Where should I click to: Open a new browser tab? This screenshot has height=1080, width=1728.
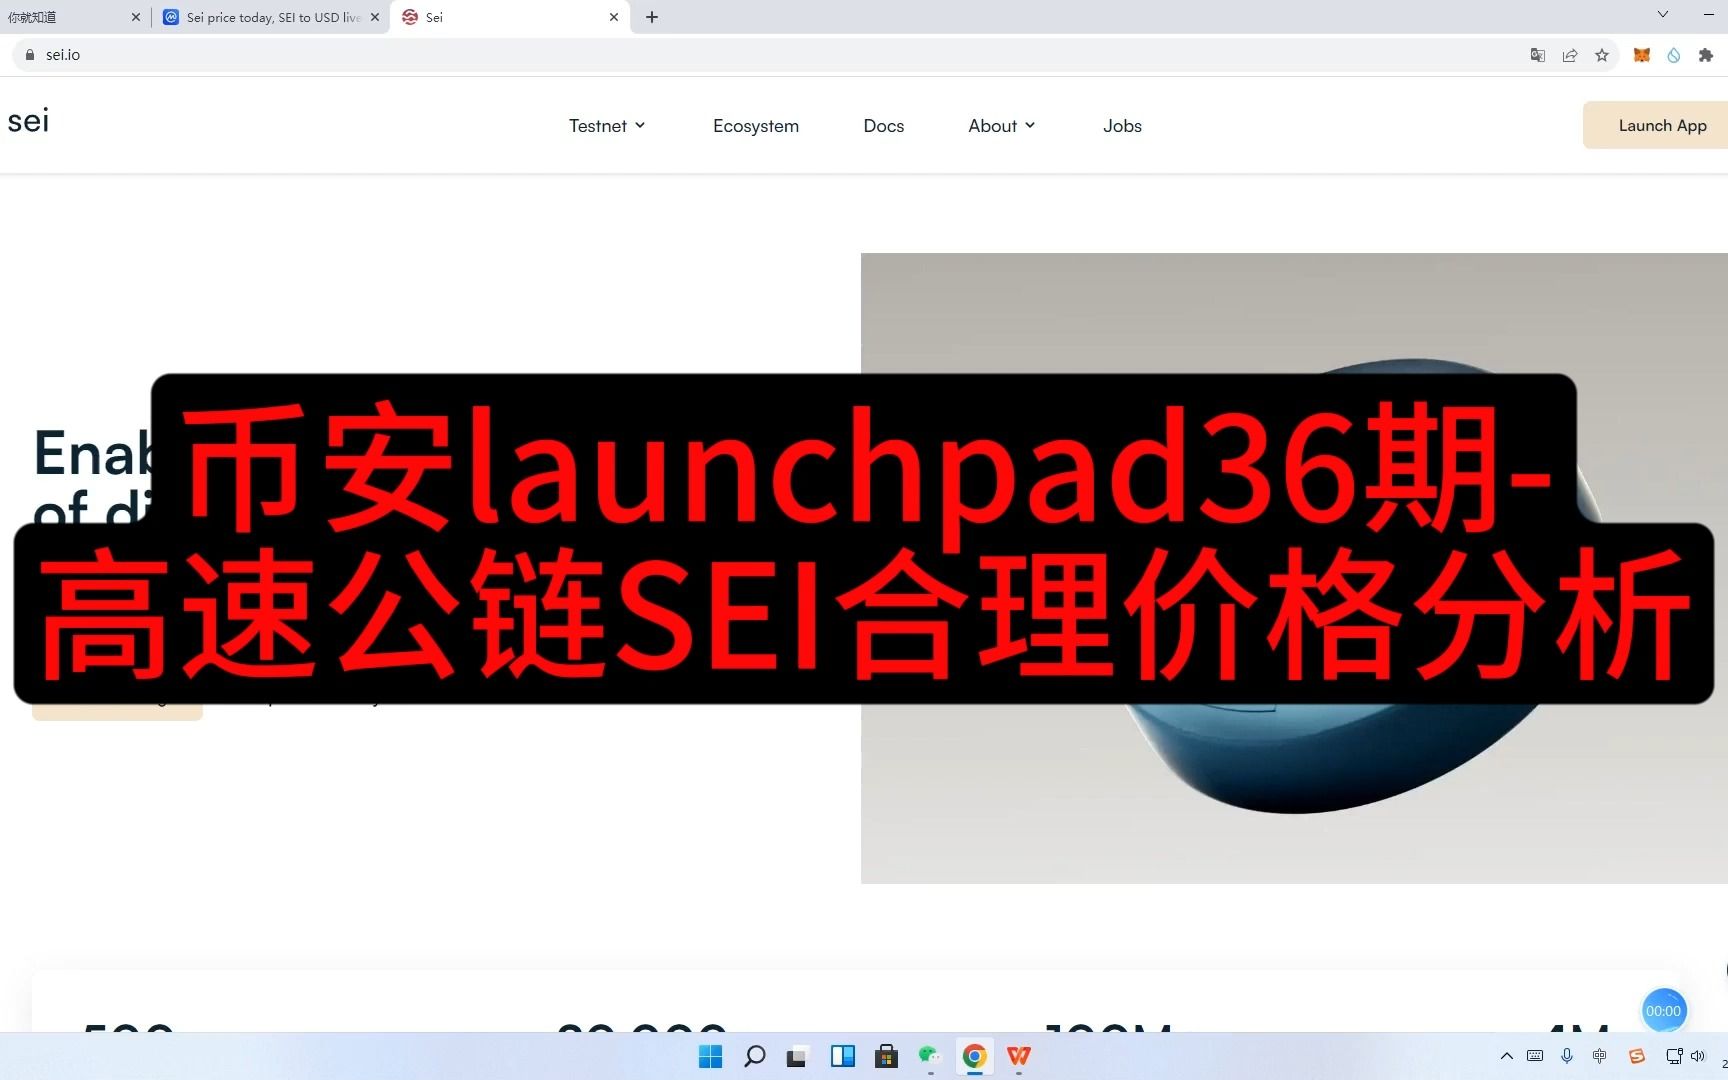click(x=652, y=17)
